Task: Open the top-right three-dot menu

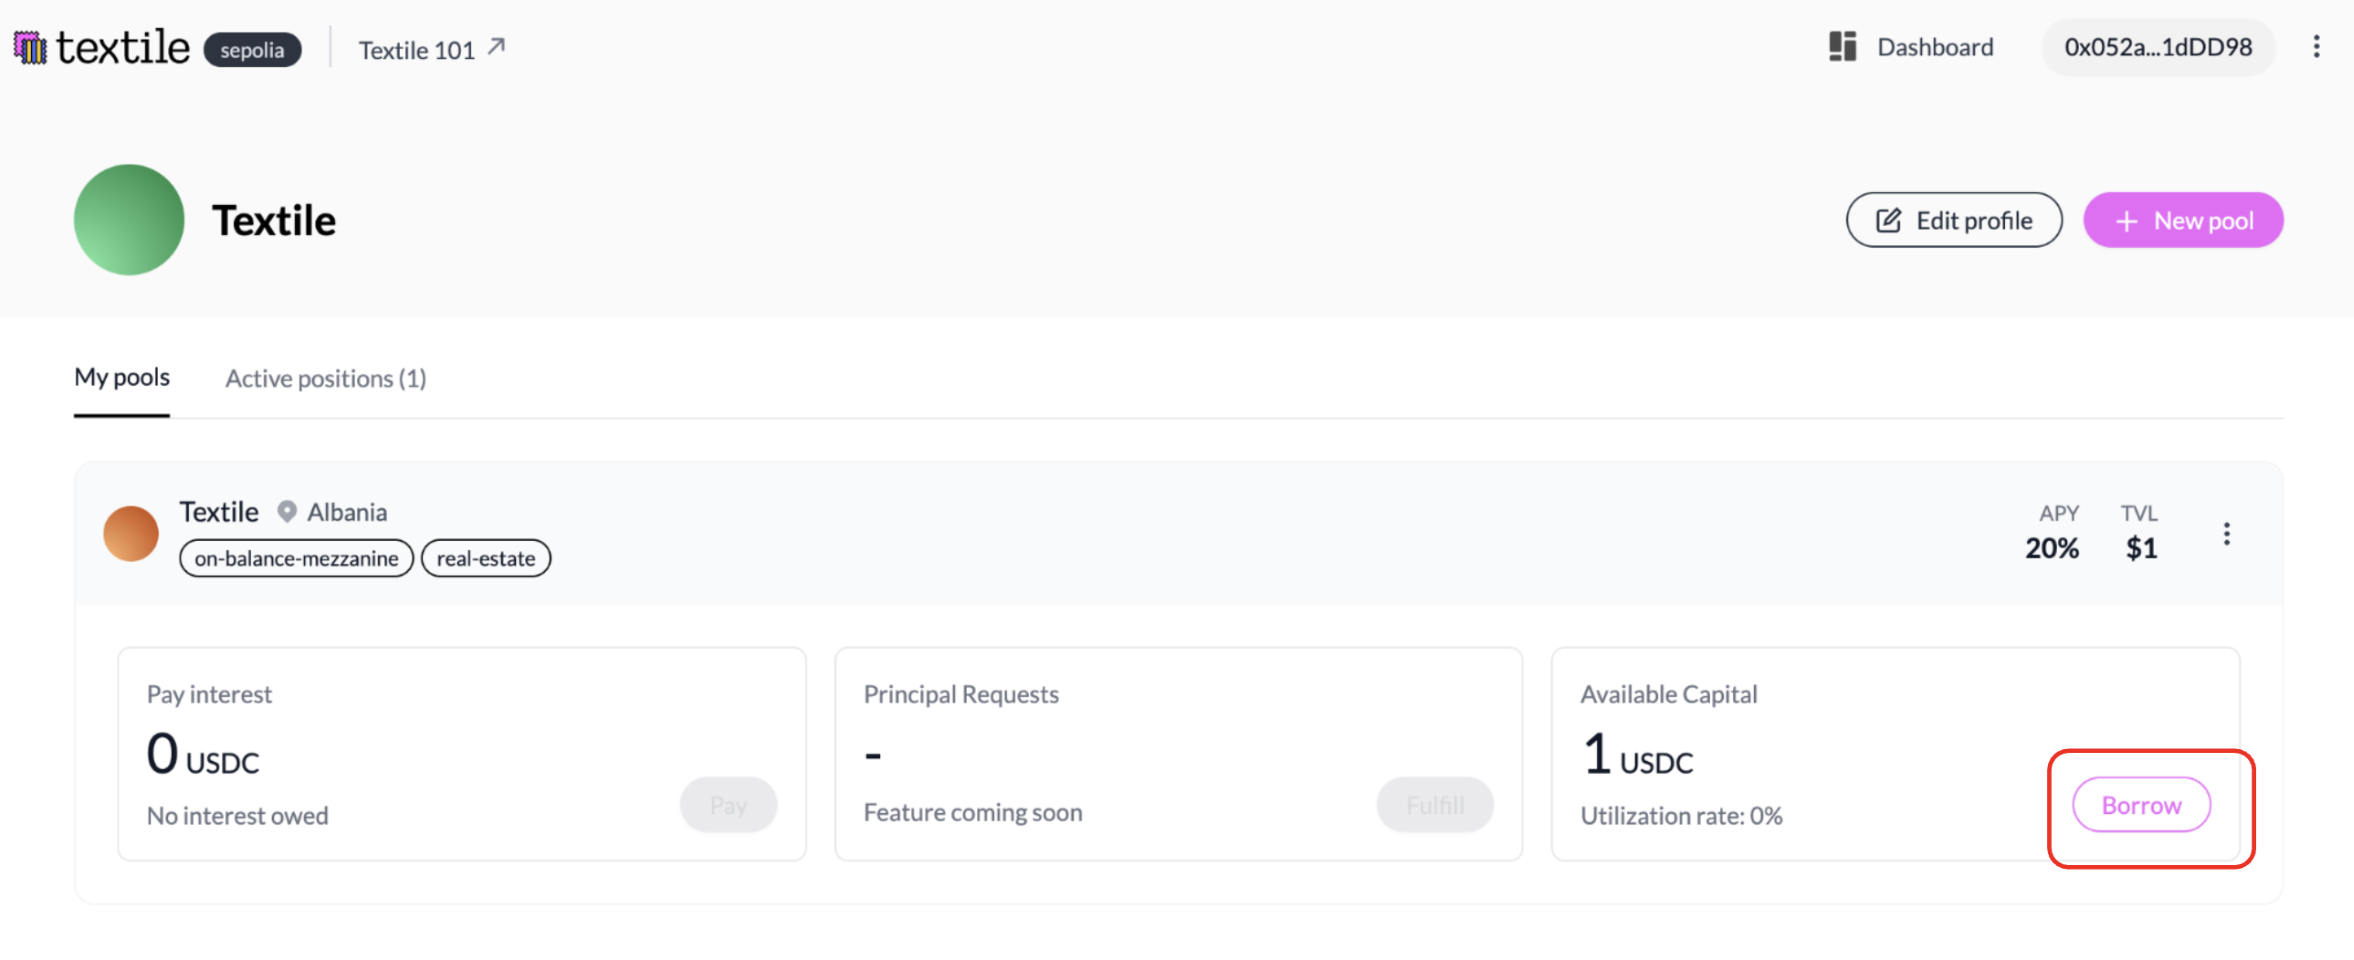Action: [x=2316, y=47]
